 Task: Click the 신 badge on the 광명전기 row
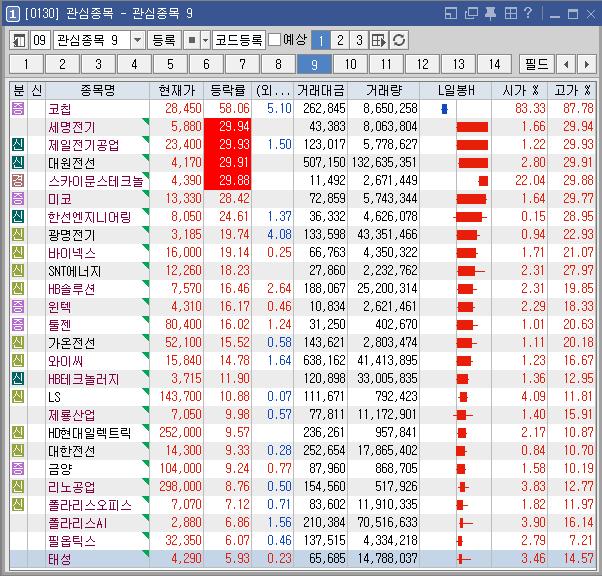(x=18, y=235)
